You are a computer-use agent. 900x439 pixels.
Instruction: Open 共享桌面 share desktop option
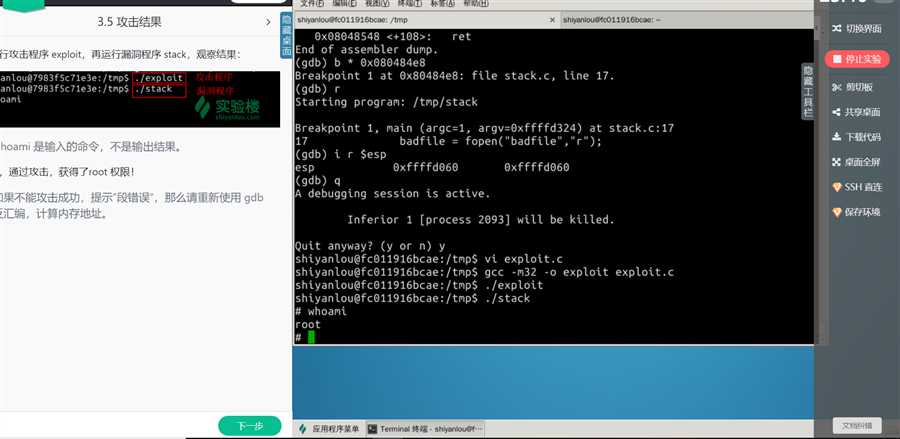tap(856, 112)
